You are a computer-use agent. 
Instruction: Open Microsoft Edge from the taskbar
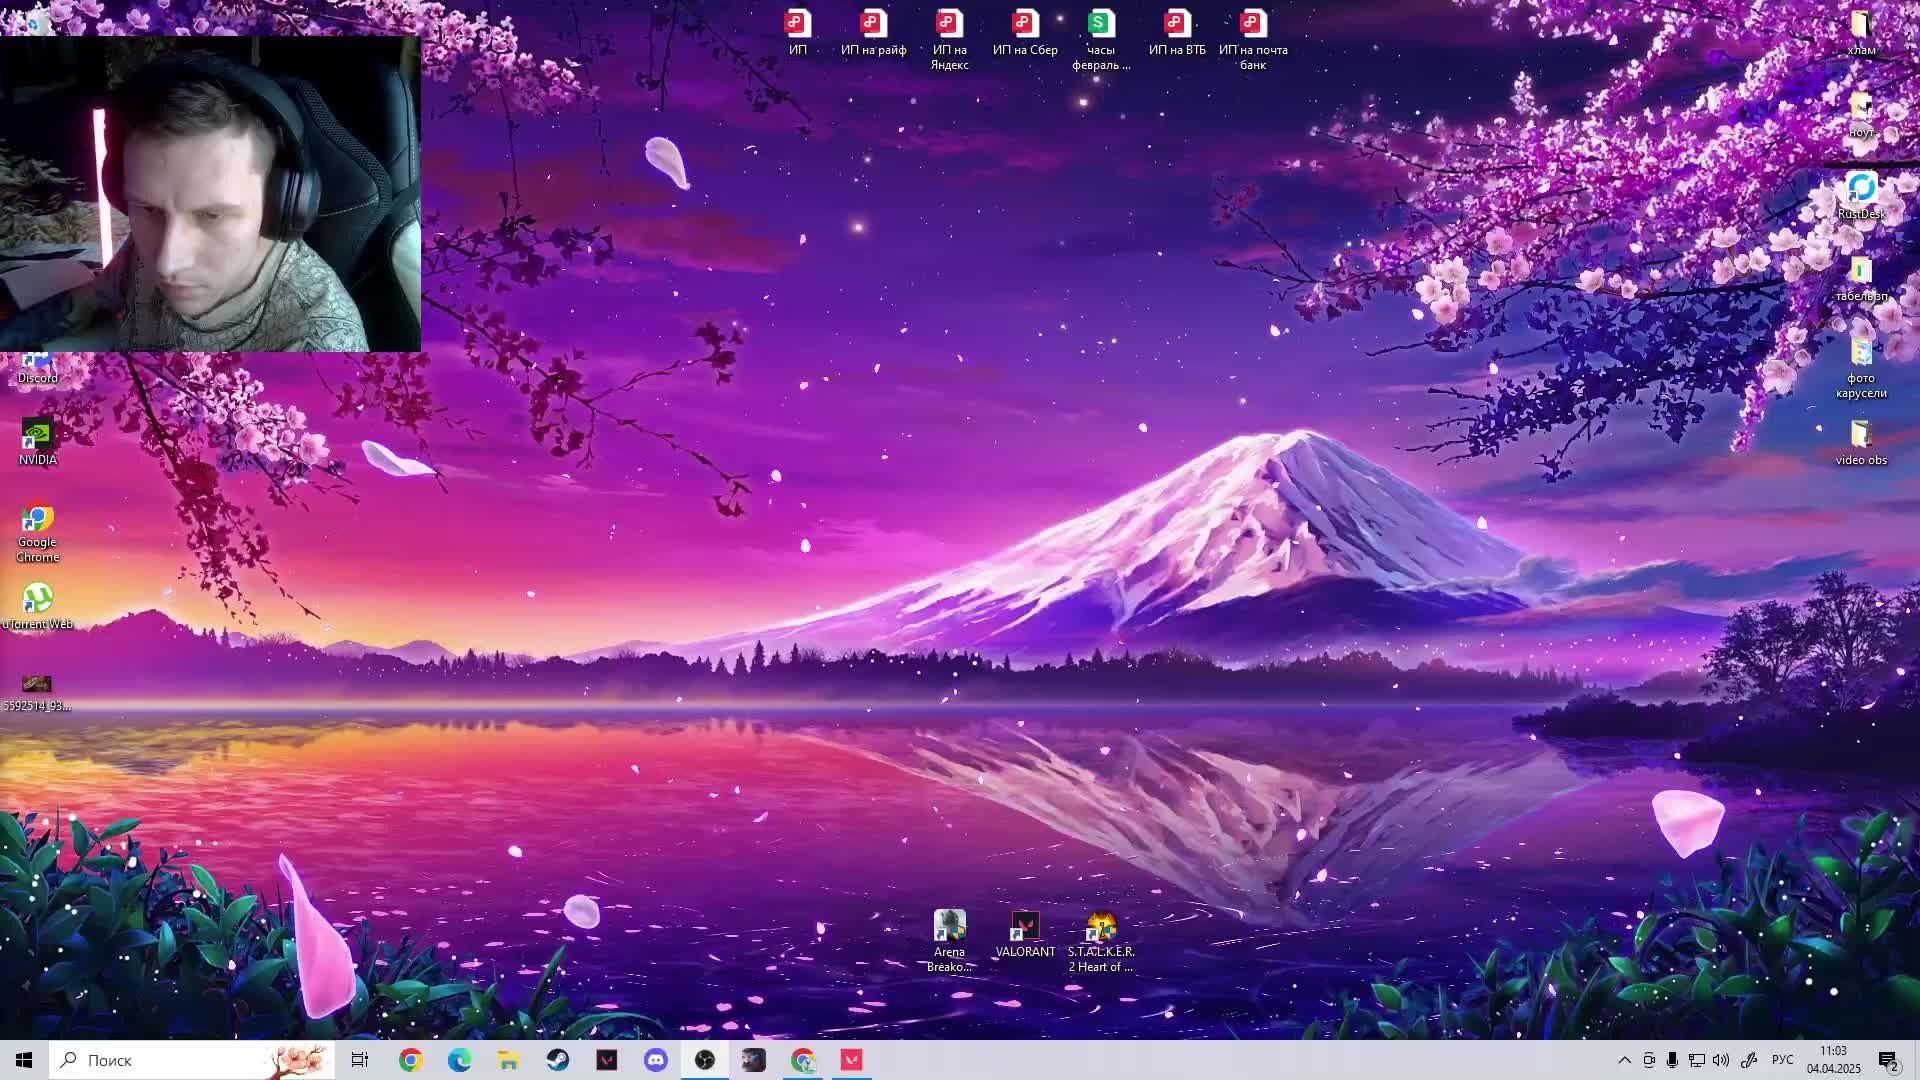tap(460, 1060)
